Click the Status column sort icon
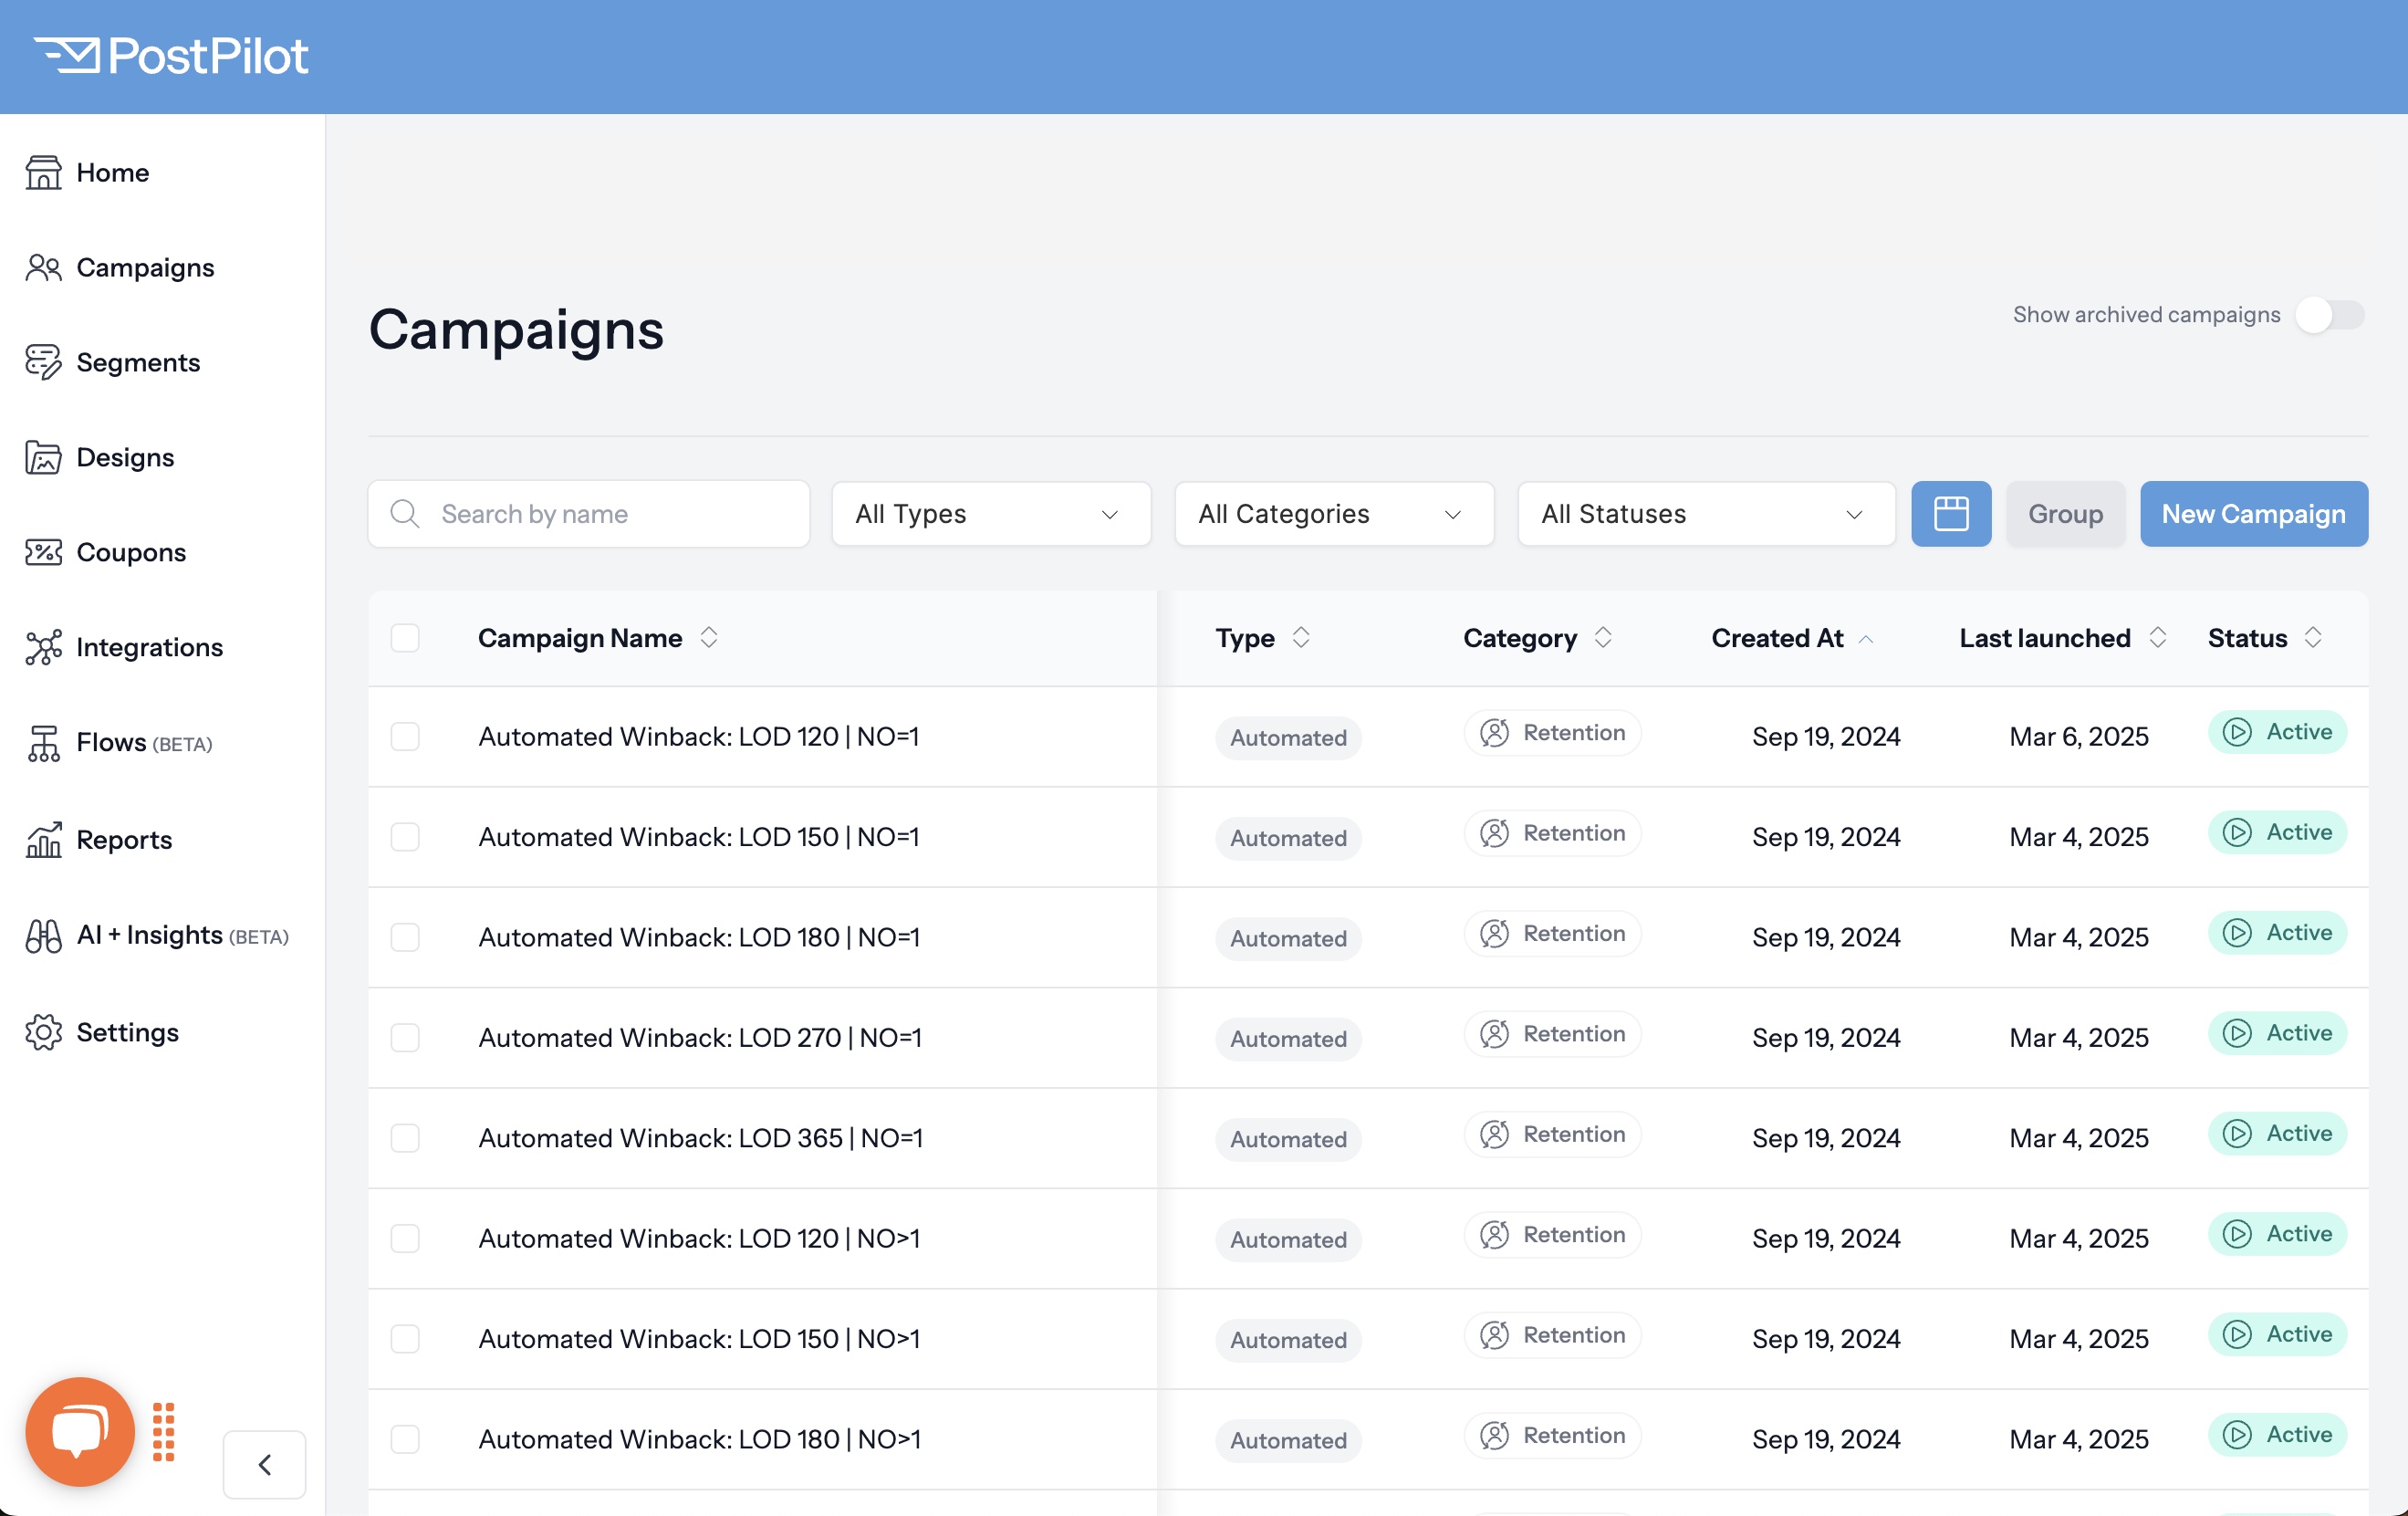 2313,638
